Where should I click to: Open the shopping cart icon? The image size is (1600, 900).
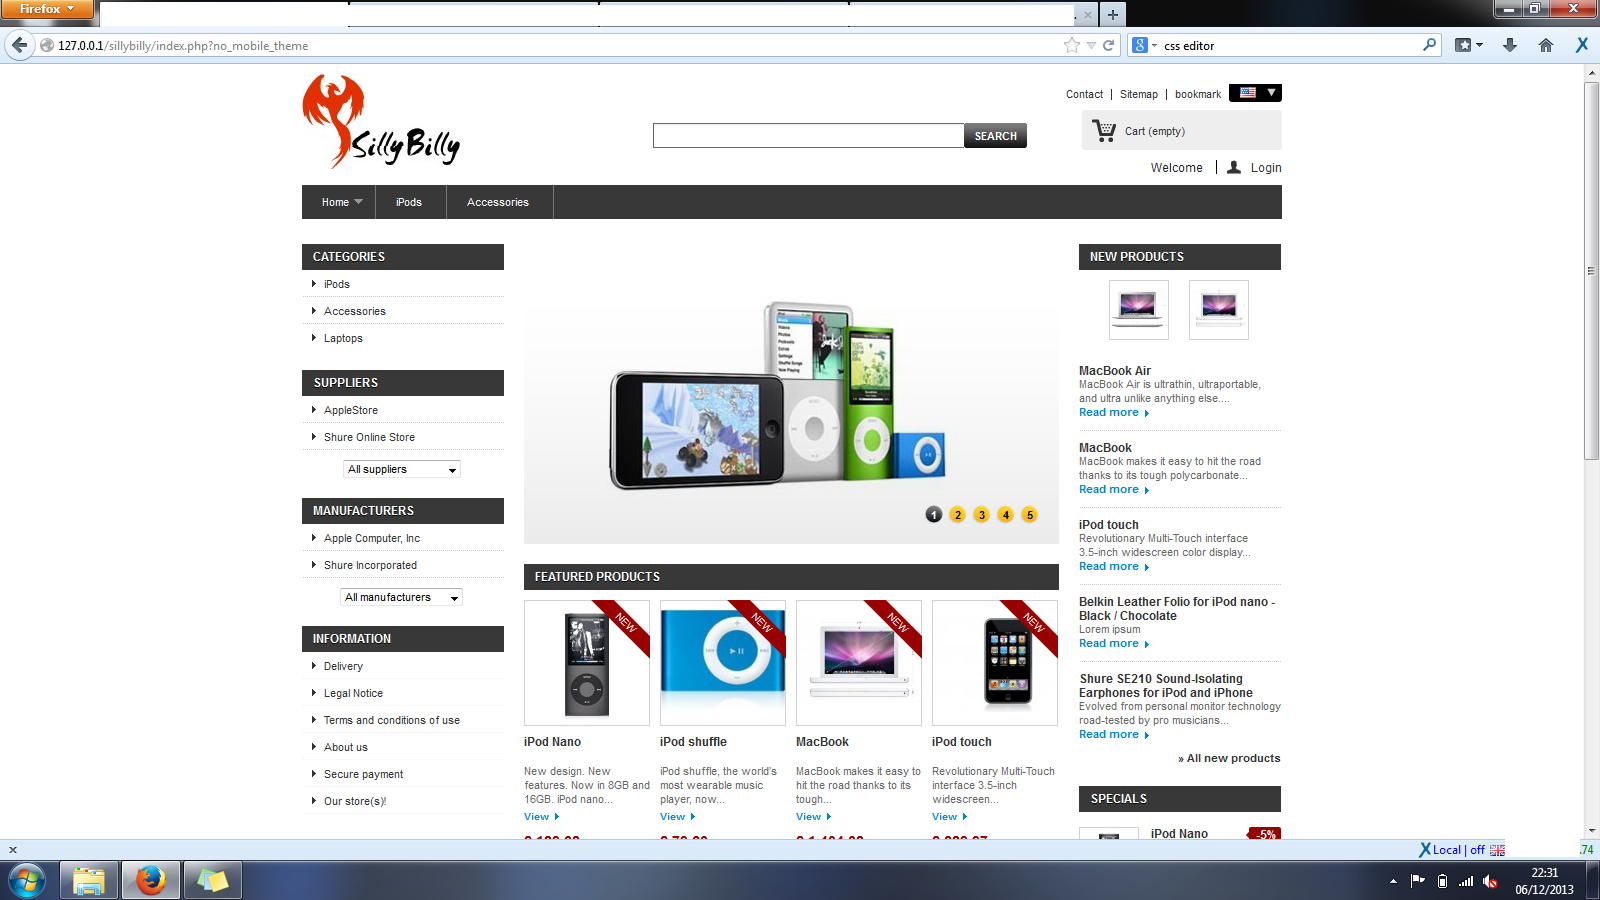[1104, 131]
